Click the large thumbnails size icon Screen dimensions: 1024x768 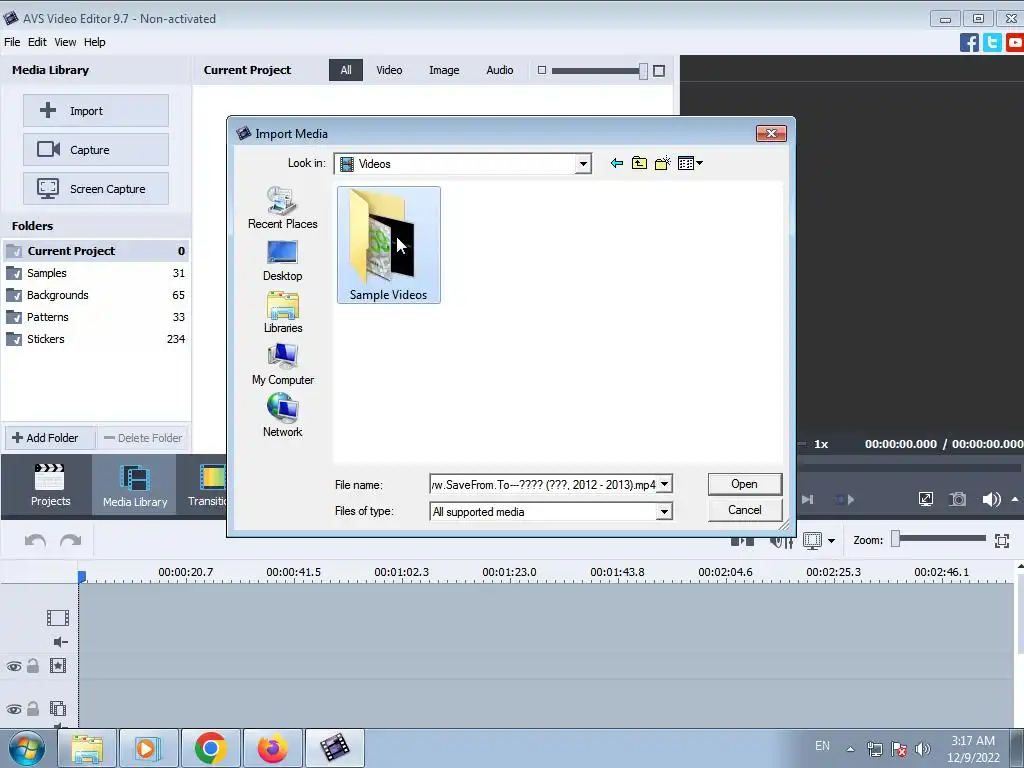[x=659, y=71]
